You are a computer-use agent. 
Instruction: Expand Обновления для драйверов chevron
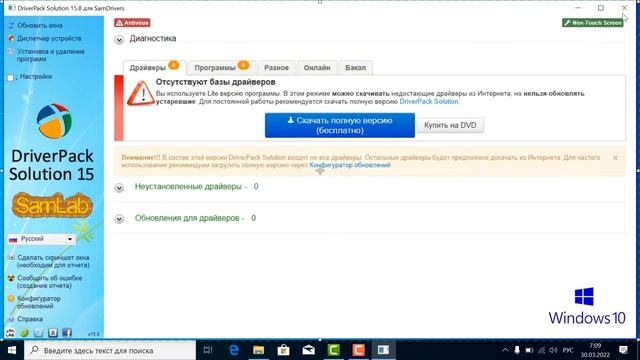coord(119,219)
